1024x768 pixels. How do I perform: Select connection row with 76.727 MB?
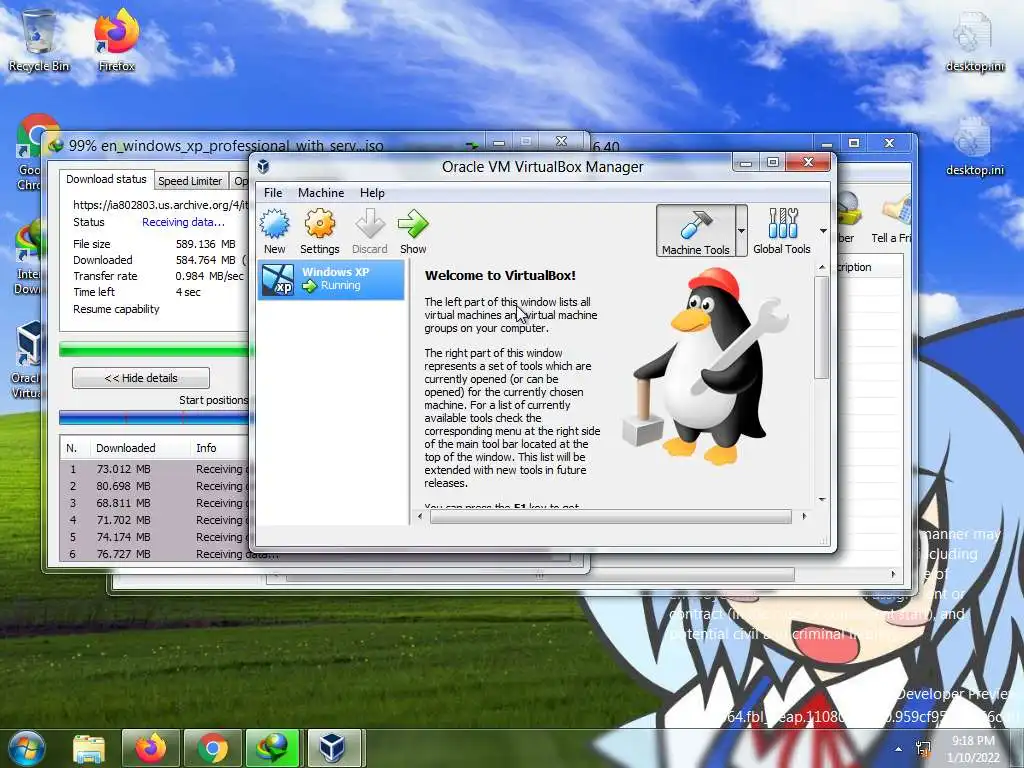click(155, 554)
